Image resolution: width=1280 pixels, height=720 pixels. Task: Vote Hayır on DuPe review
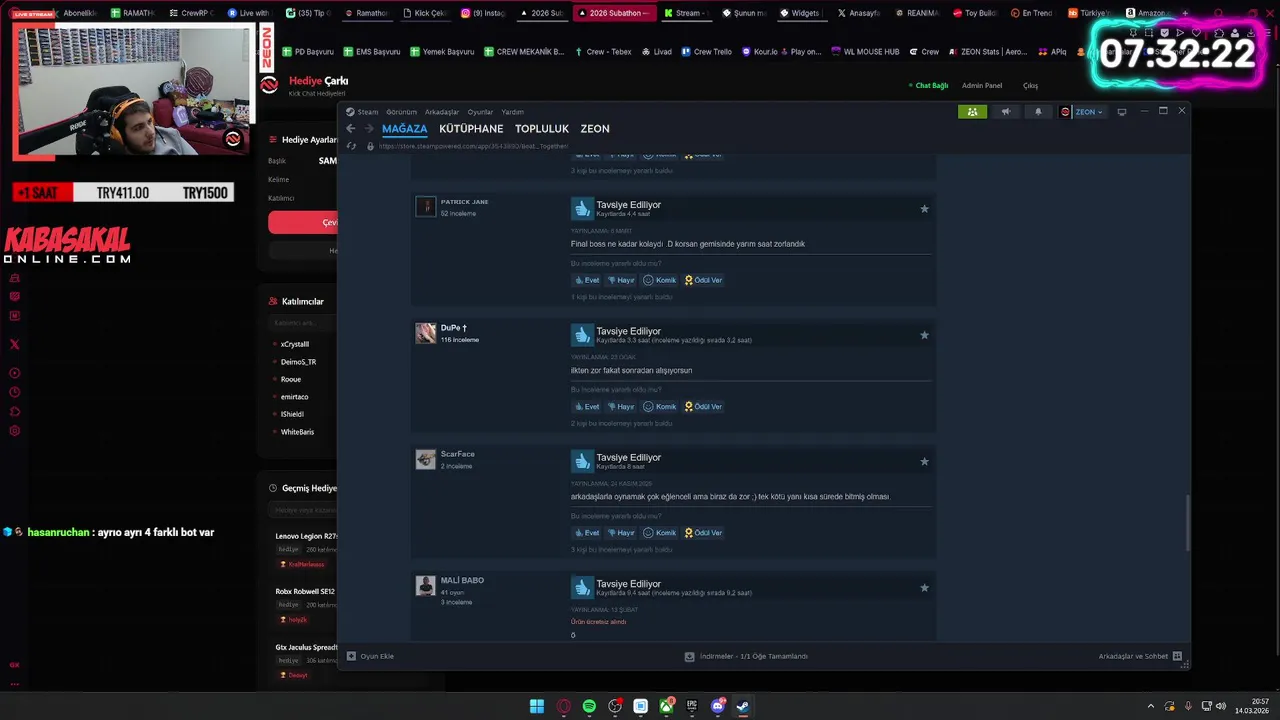621,407
